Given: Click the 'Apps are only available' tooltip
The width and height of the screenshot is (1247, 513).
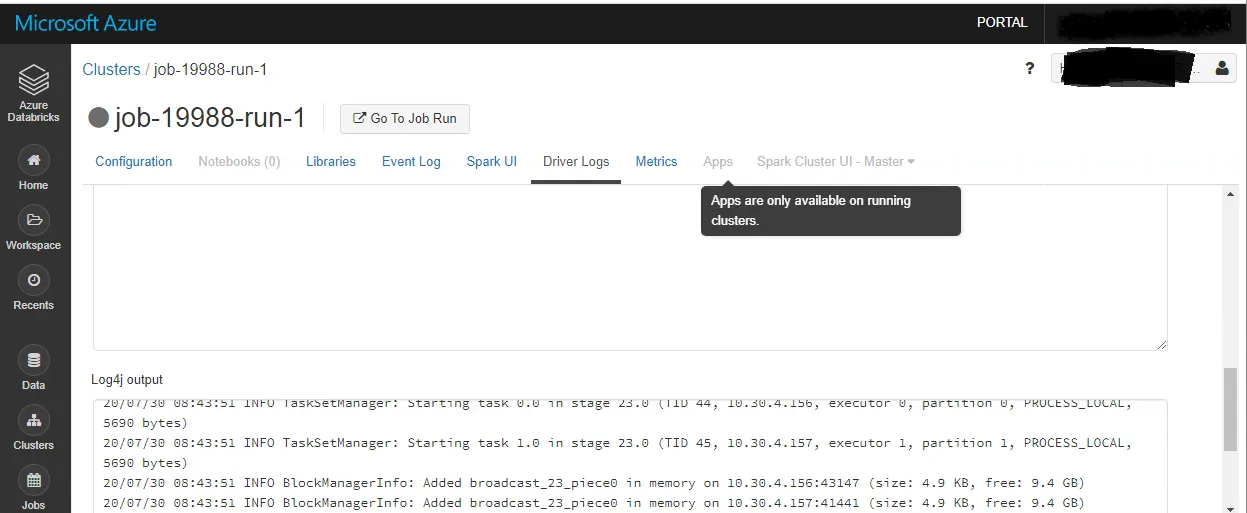Looking at the screenshot, I should [831, 211].
